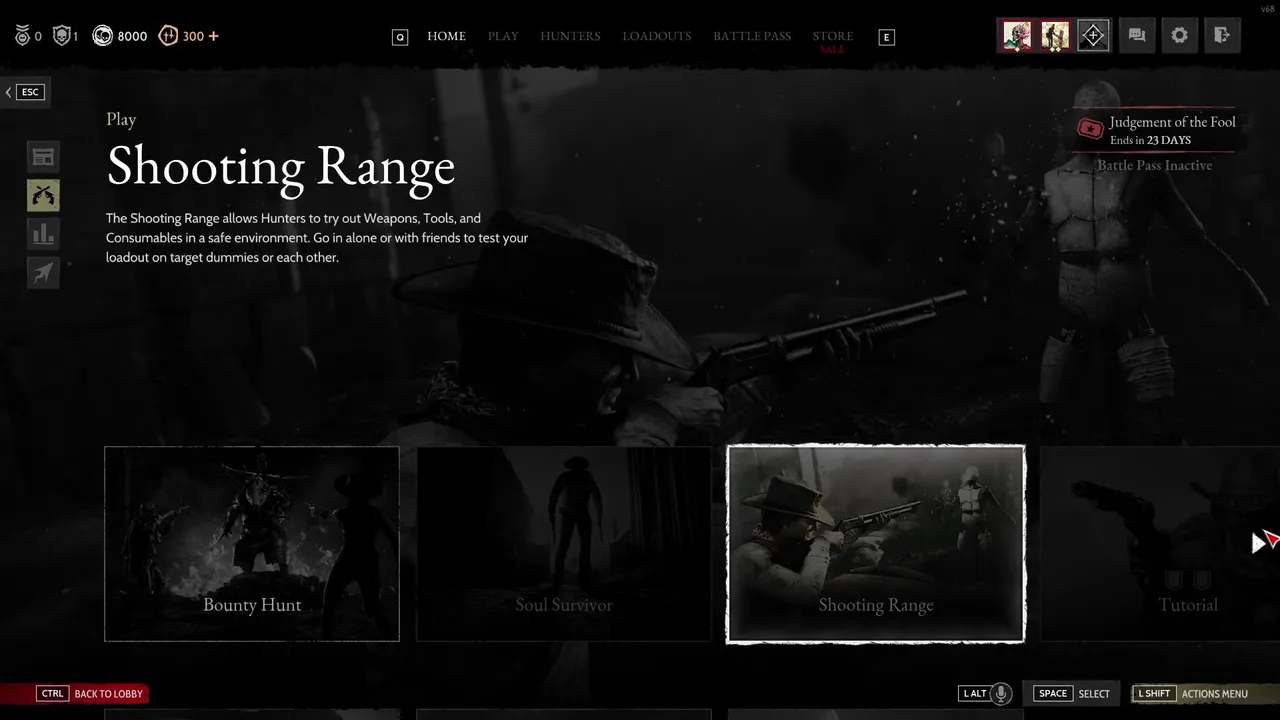Select the second team hunter portrait
1280x720 pixels.
(x=1055, y=35)
